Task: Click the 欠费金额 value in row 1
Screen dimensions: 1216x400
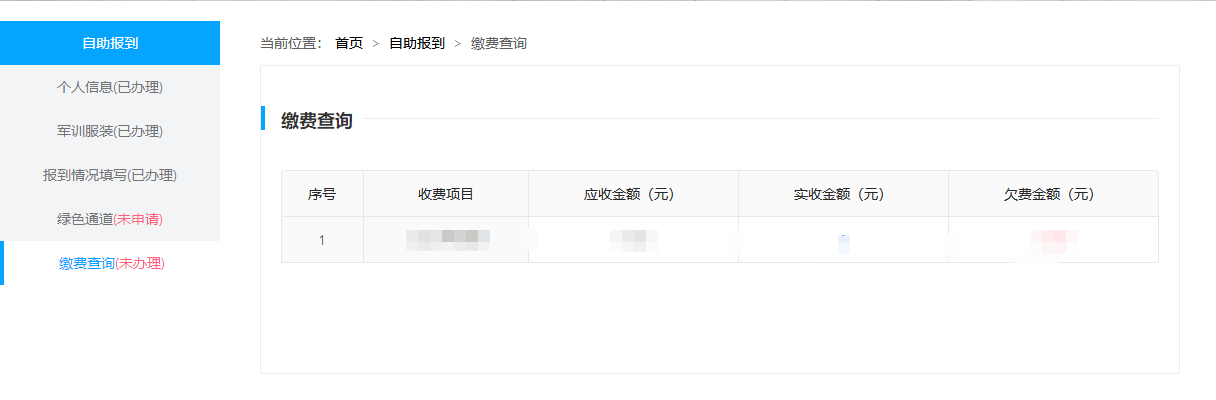Action: coord(1053,240)
